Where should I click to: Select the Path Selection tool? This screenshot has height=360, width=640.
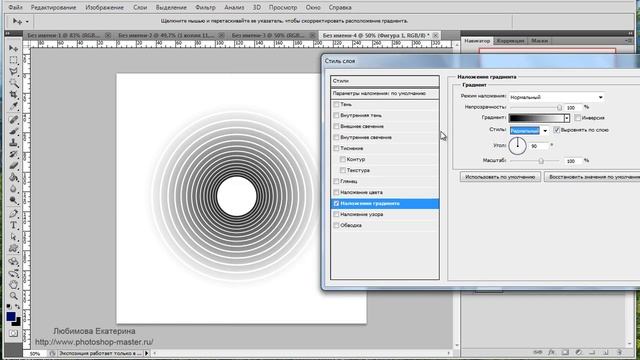pyautogui.click(x=13, y=237)
